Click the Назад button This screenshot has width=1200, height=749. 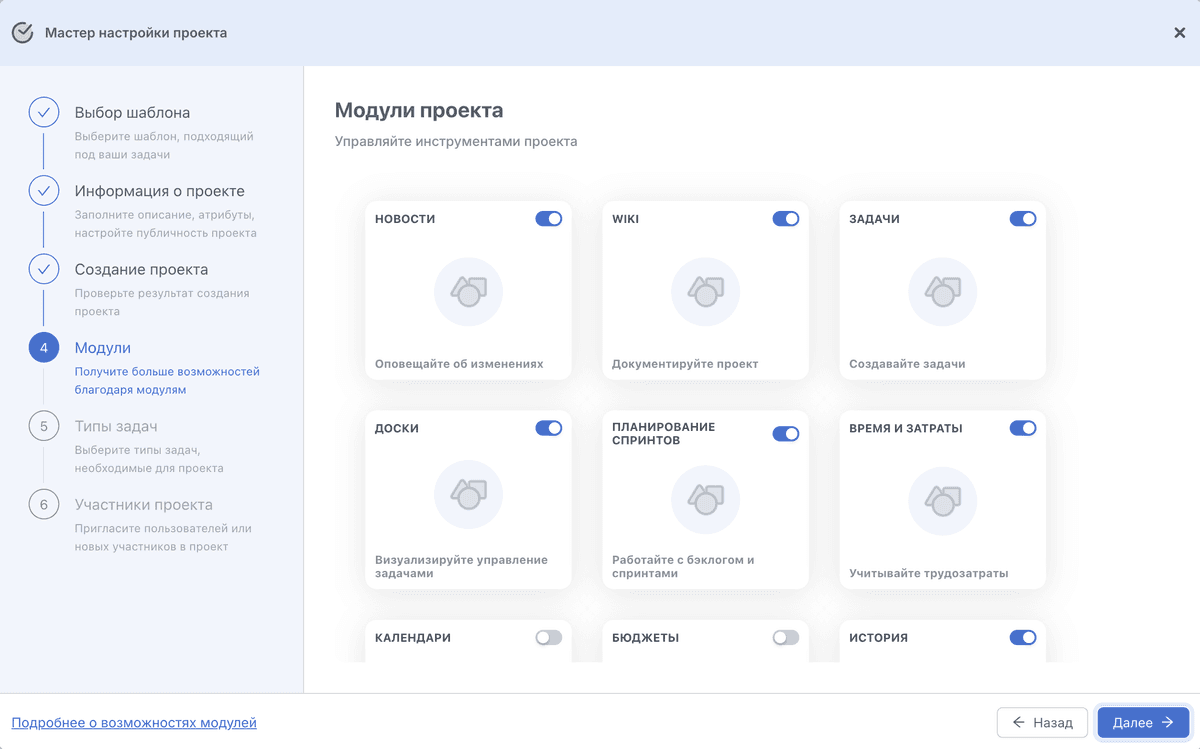coord(1042,722)
